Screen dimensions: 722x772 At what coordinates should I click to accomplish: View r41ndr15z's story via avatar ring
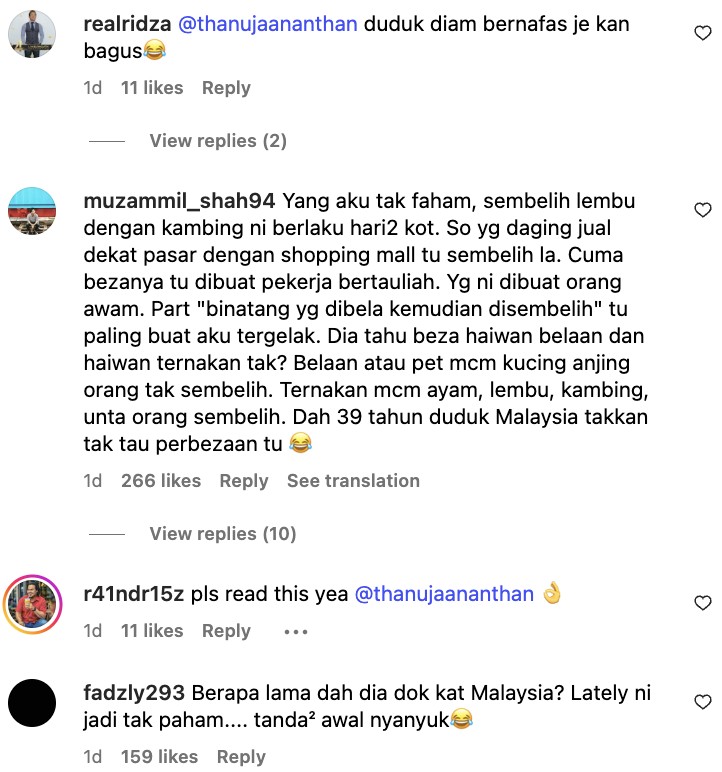pos(33,604)
